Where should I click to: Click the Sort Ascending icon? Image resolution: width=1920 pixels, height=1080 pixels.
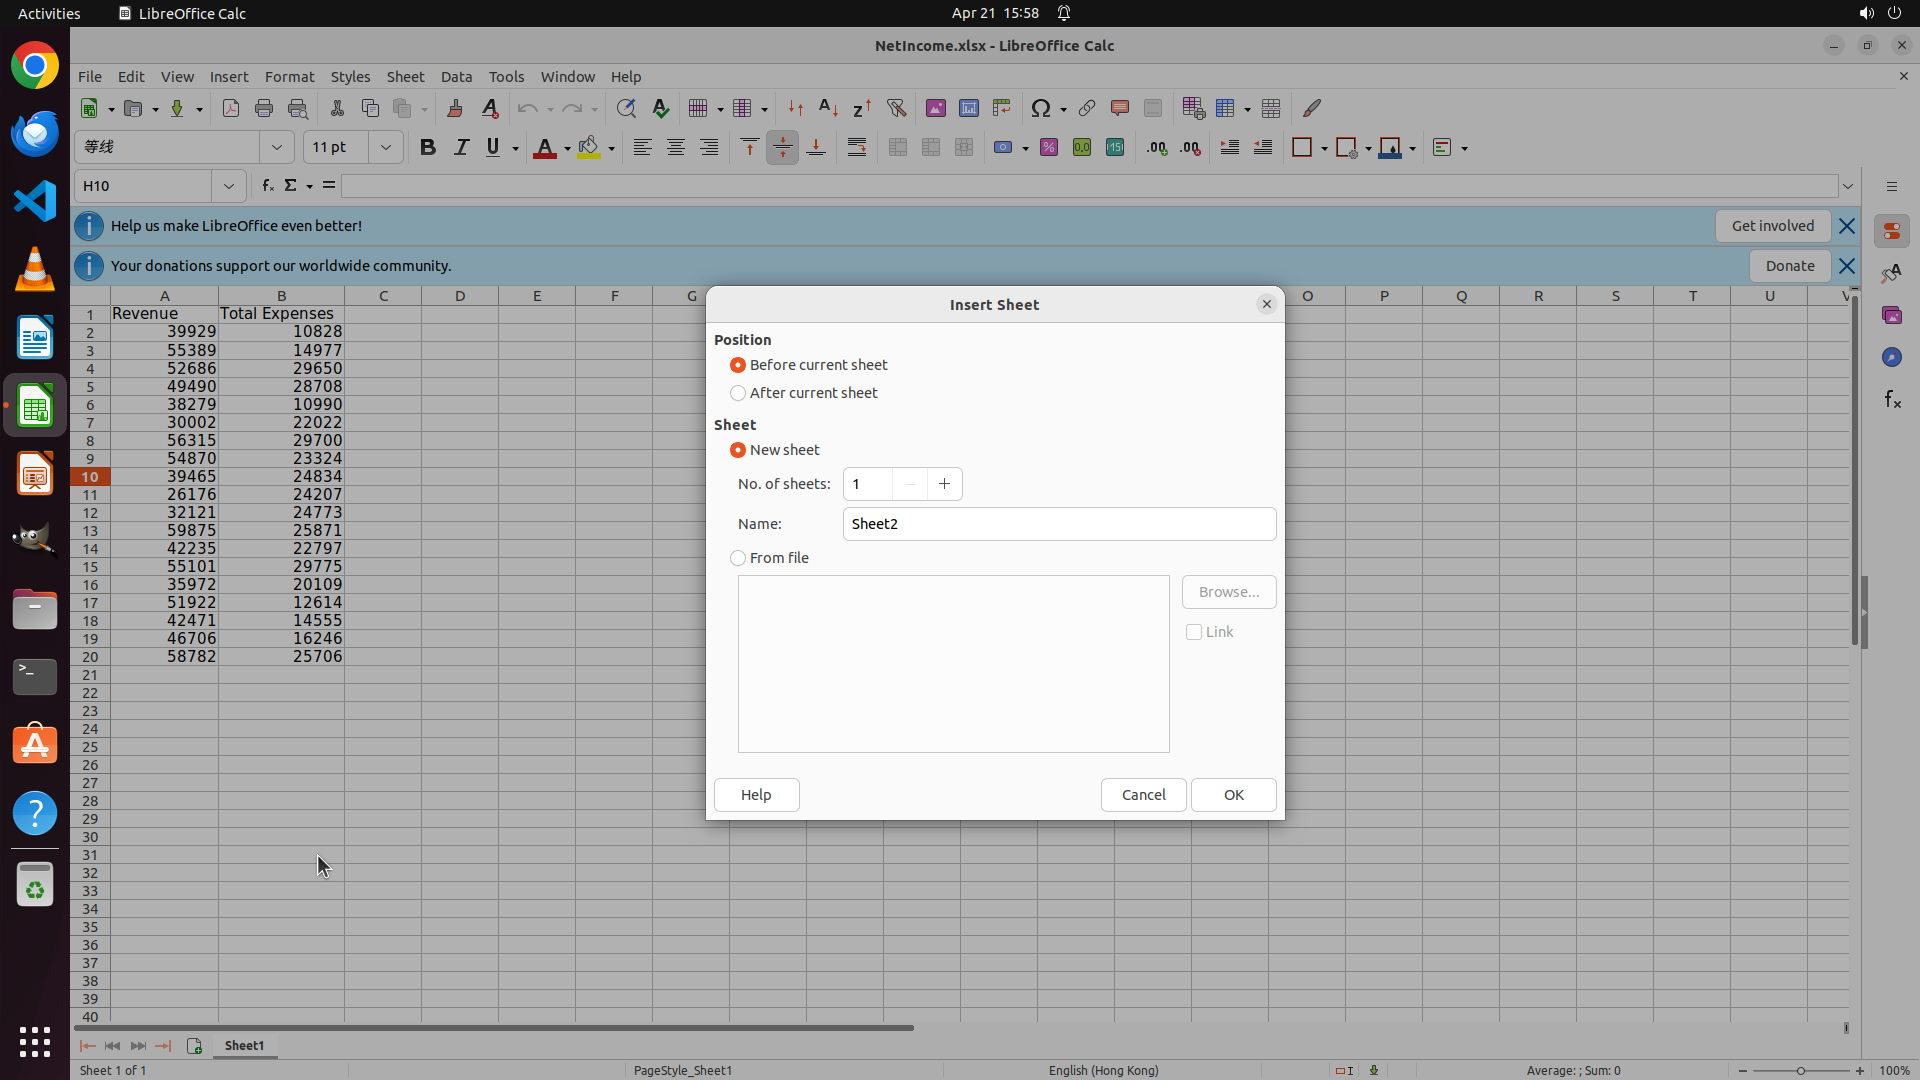pyautogui.click(x=828, y=108)
